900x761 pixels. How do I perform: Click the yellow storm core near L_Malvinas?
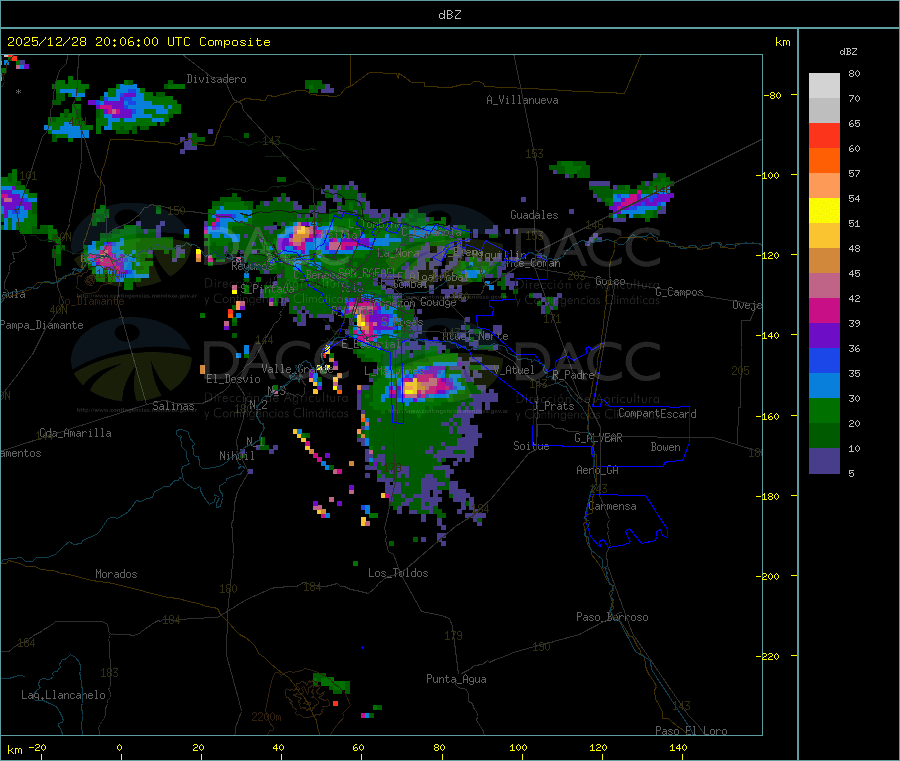pyautogui.click(x=411, y=388)
